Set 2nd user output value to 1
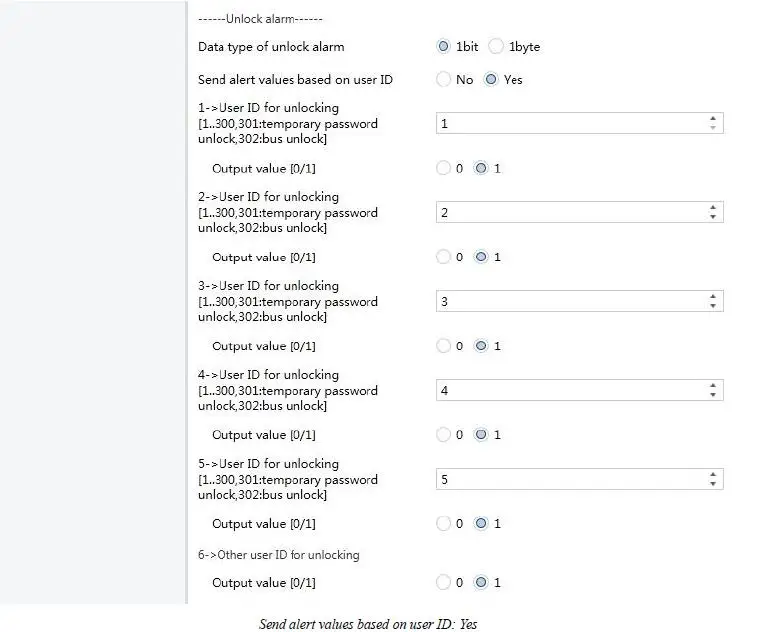The height and width of the screenshot is (632, 779). 481,257
